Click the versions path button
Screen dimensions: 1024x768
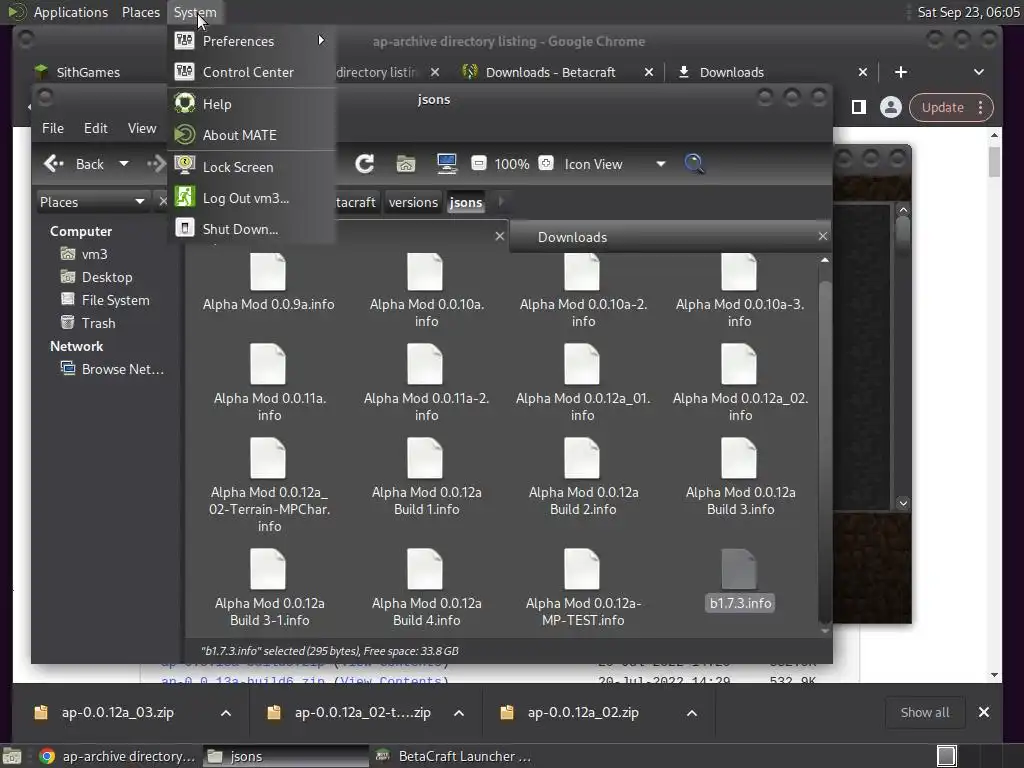coord(413,202)
